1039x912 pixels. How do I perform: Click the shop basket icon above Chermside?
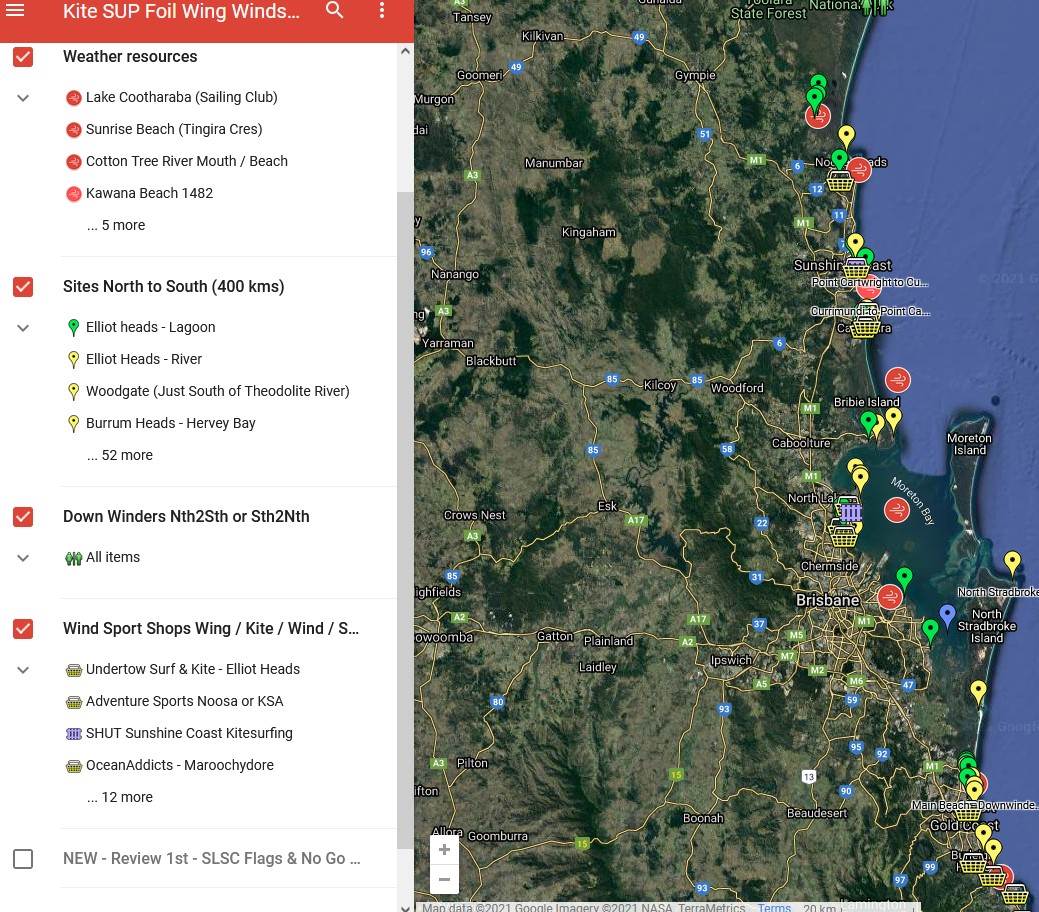tap(844, 535)
